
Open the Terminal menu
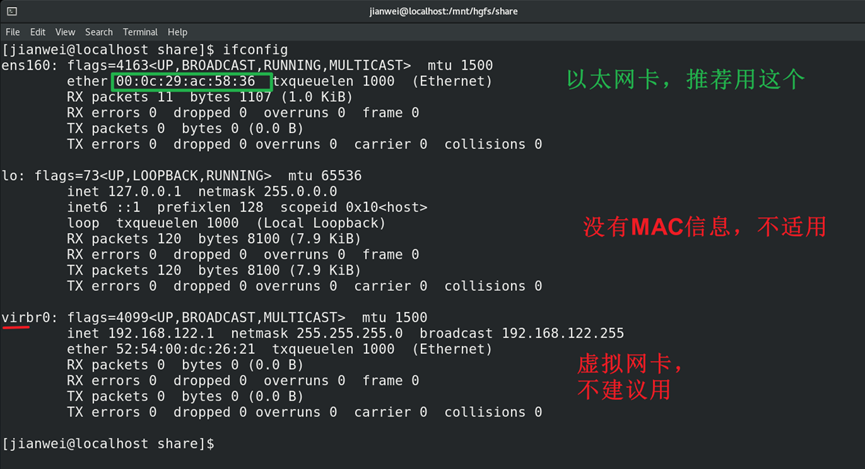pos(140,32)
